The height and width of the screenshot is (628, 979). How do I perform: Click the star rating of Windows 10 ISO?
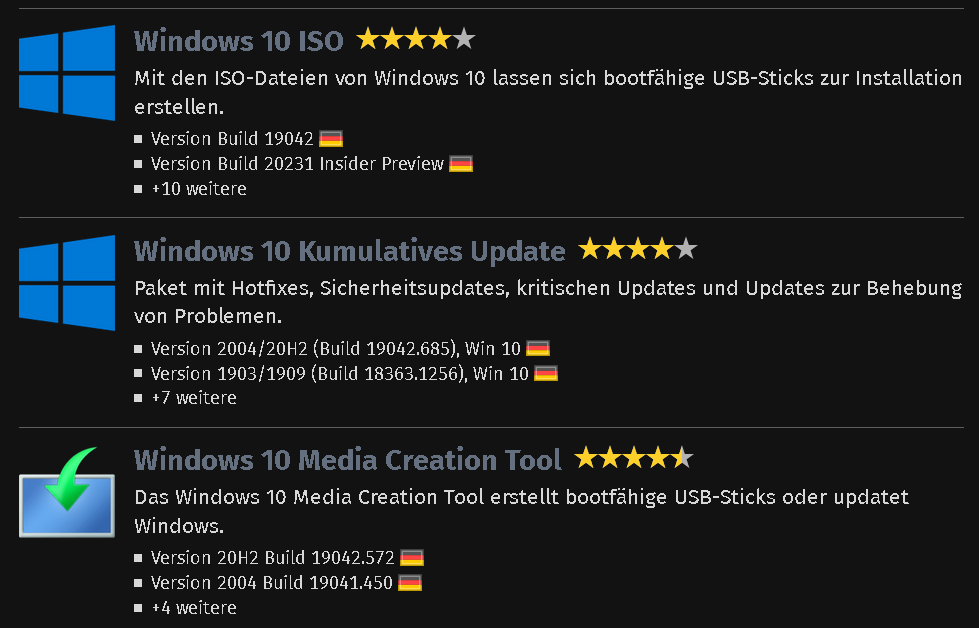pyautogui.click(x=416, y=39)
